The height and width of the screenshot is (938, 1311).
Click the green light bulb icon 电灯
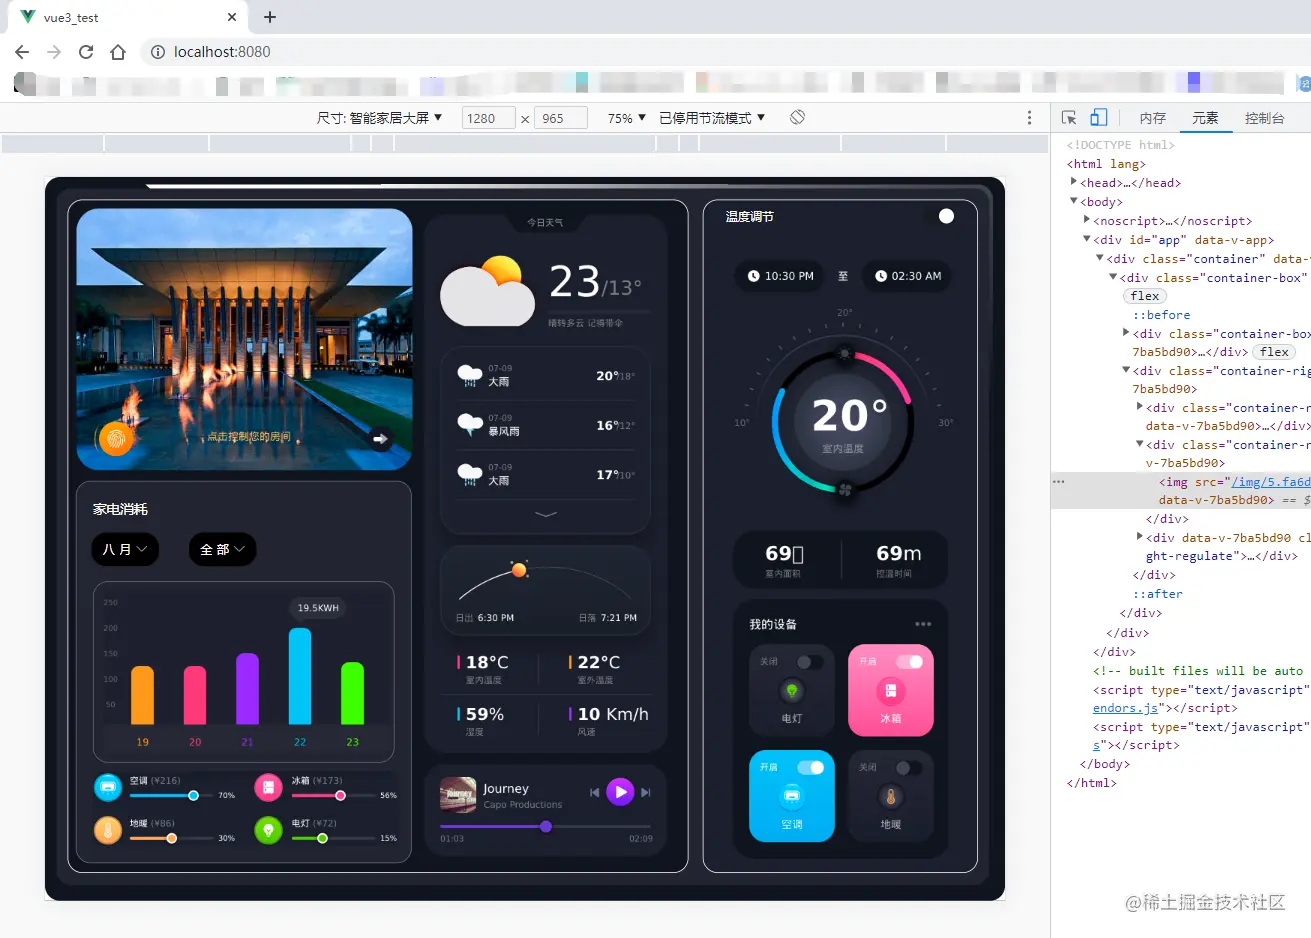pyautogui.click(x=268, y=830)
